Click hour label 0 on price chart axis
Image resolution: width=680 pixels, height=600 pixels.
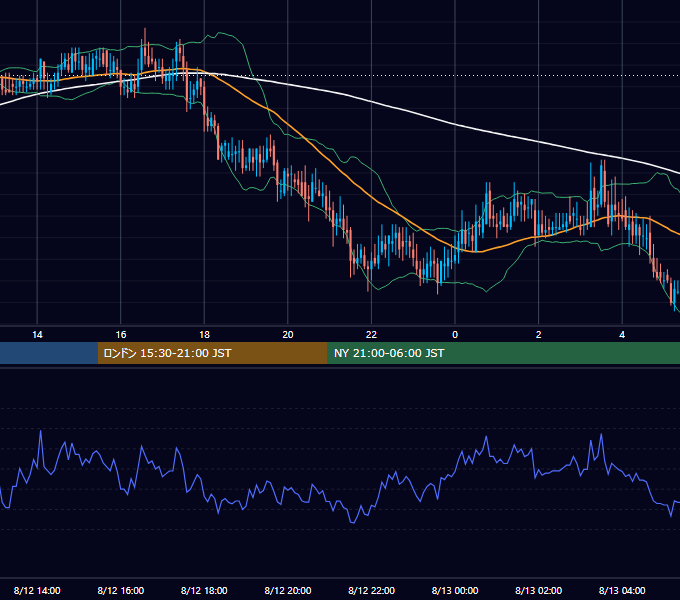[x=455, y=335]
